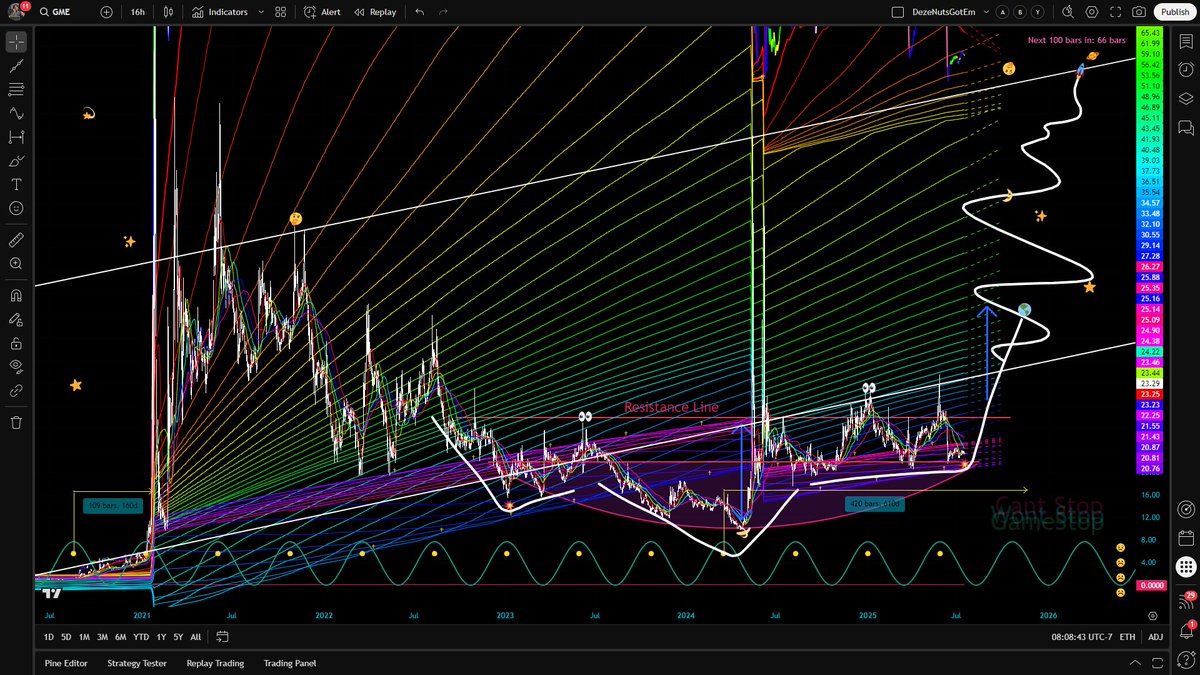
Task: Click the Publish button
Action: click(x=1175, y=12)
